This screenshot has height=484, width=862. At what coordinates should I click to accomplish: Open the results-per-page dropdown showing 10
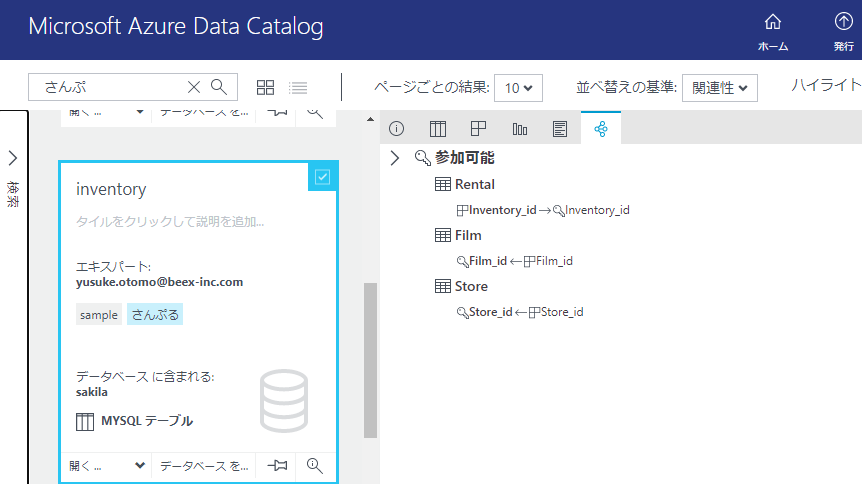pyautogui.click(x=518, y=88)
